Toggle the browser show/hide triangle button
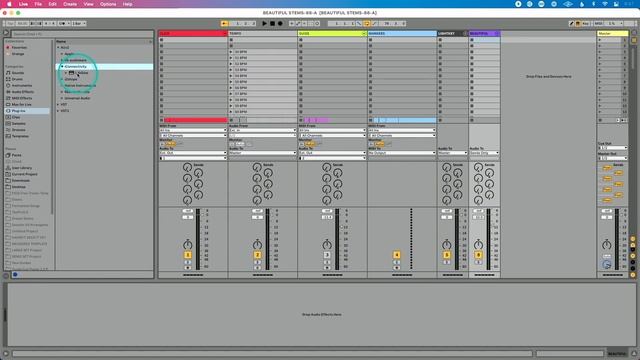640x360 pixels. click(x=6, y=33)
